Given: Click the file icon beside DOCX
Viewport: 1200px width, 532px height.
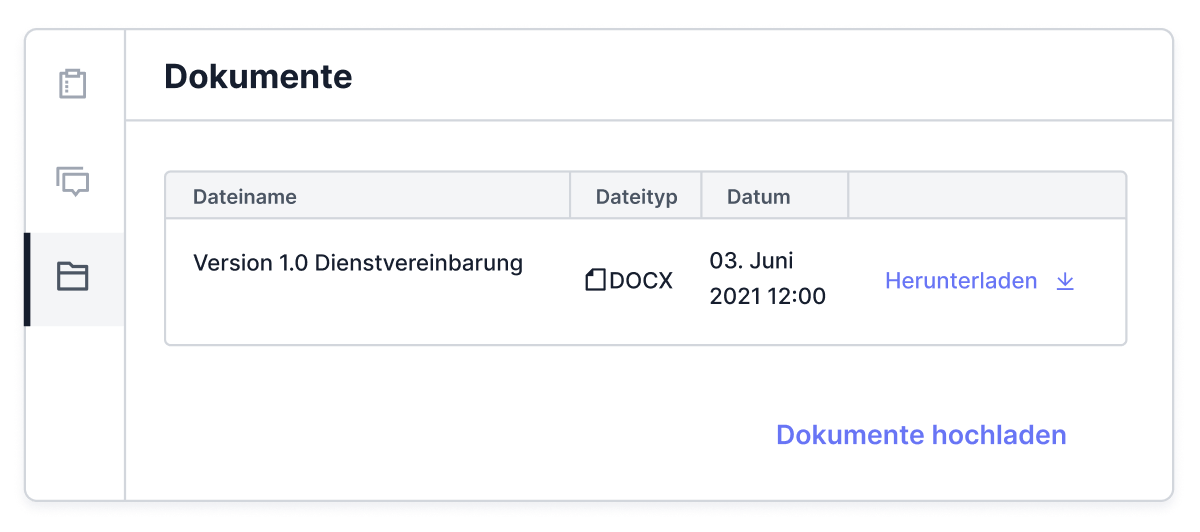Looking at the screenshot, I should tap(596, 281).
